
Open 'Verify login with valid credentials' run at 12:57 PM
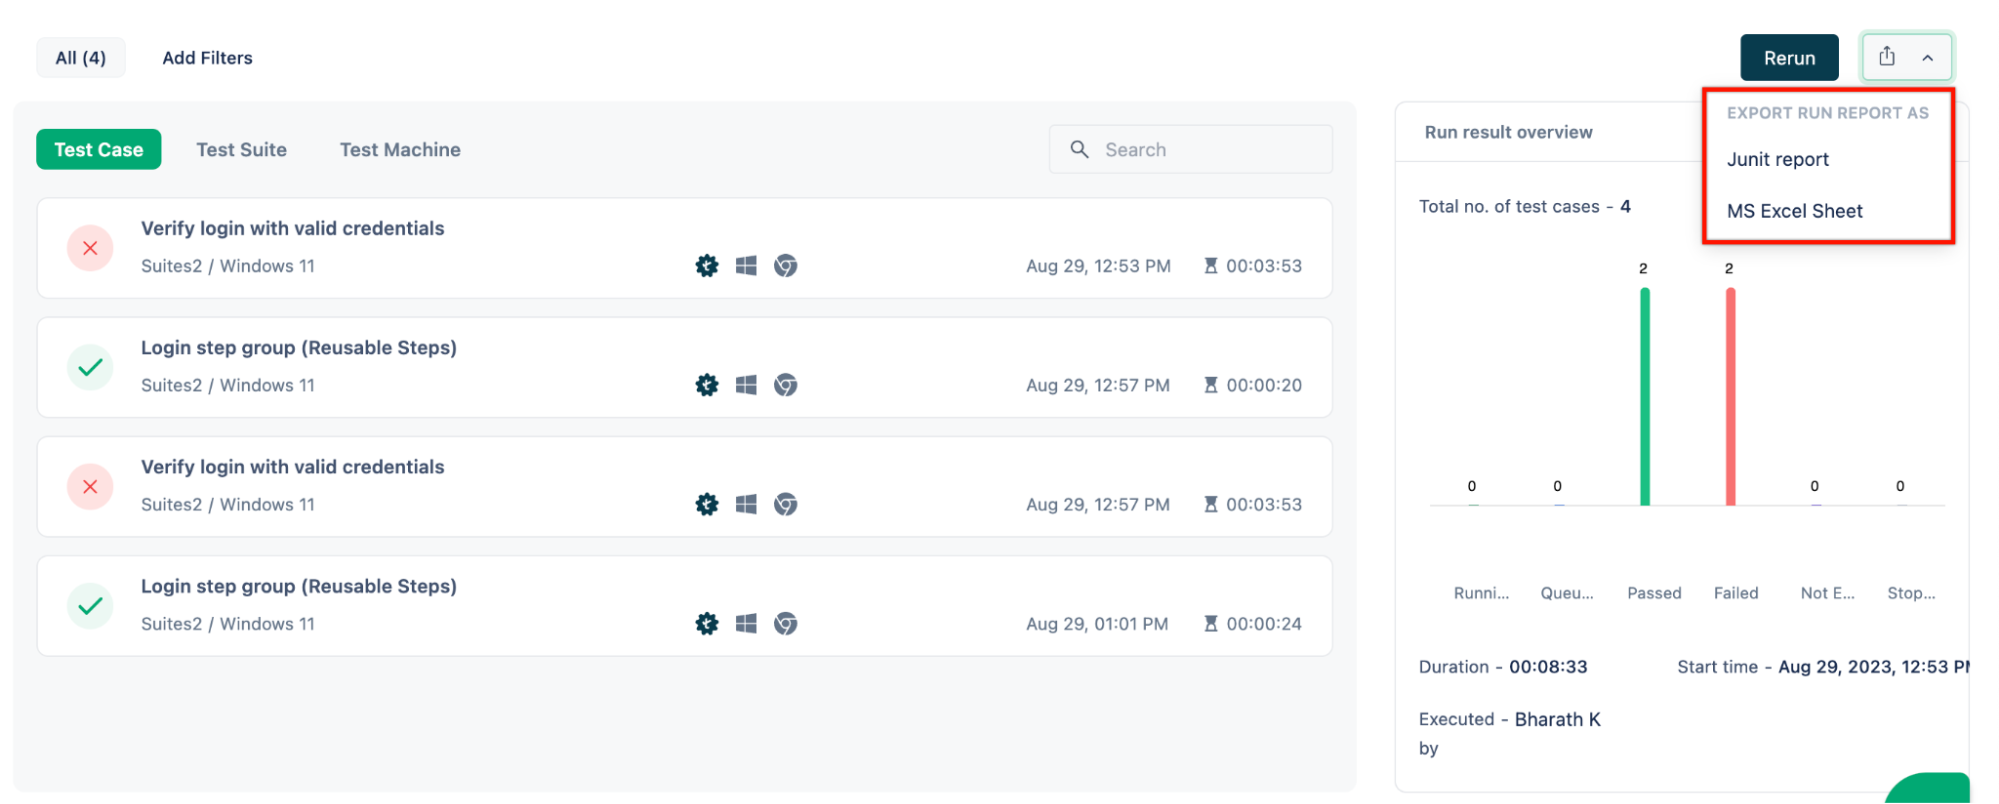(292, 467)
